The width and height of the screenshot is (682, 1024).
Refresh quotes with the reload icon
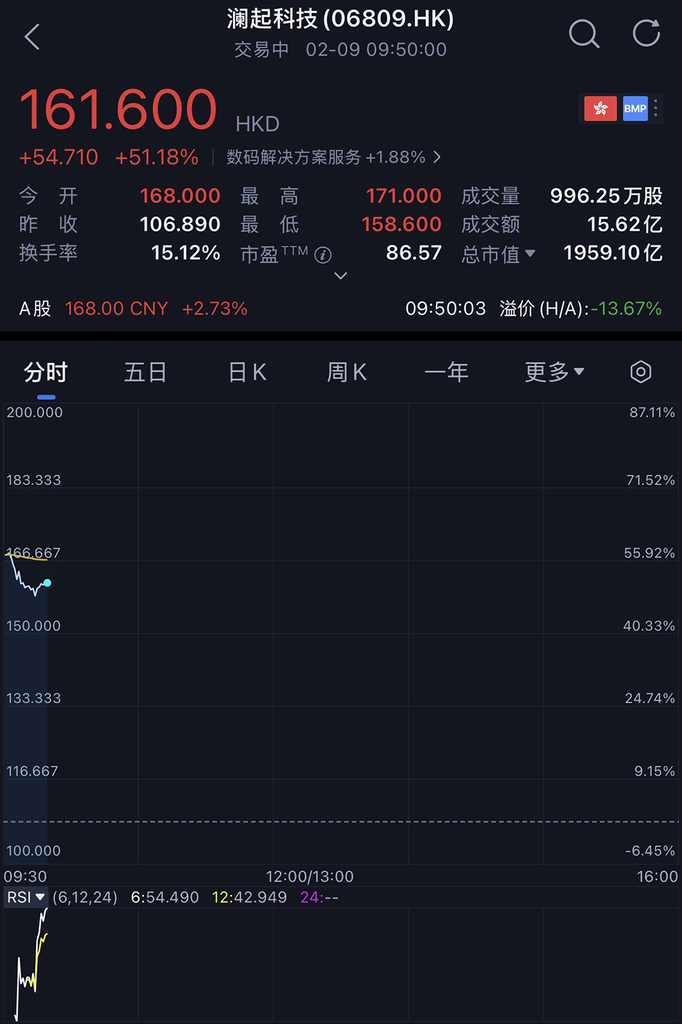[645, 33]
